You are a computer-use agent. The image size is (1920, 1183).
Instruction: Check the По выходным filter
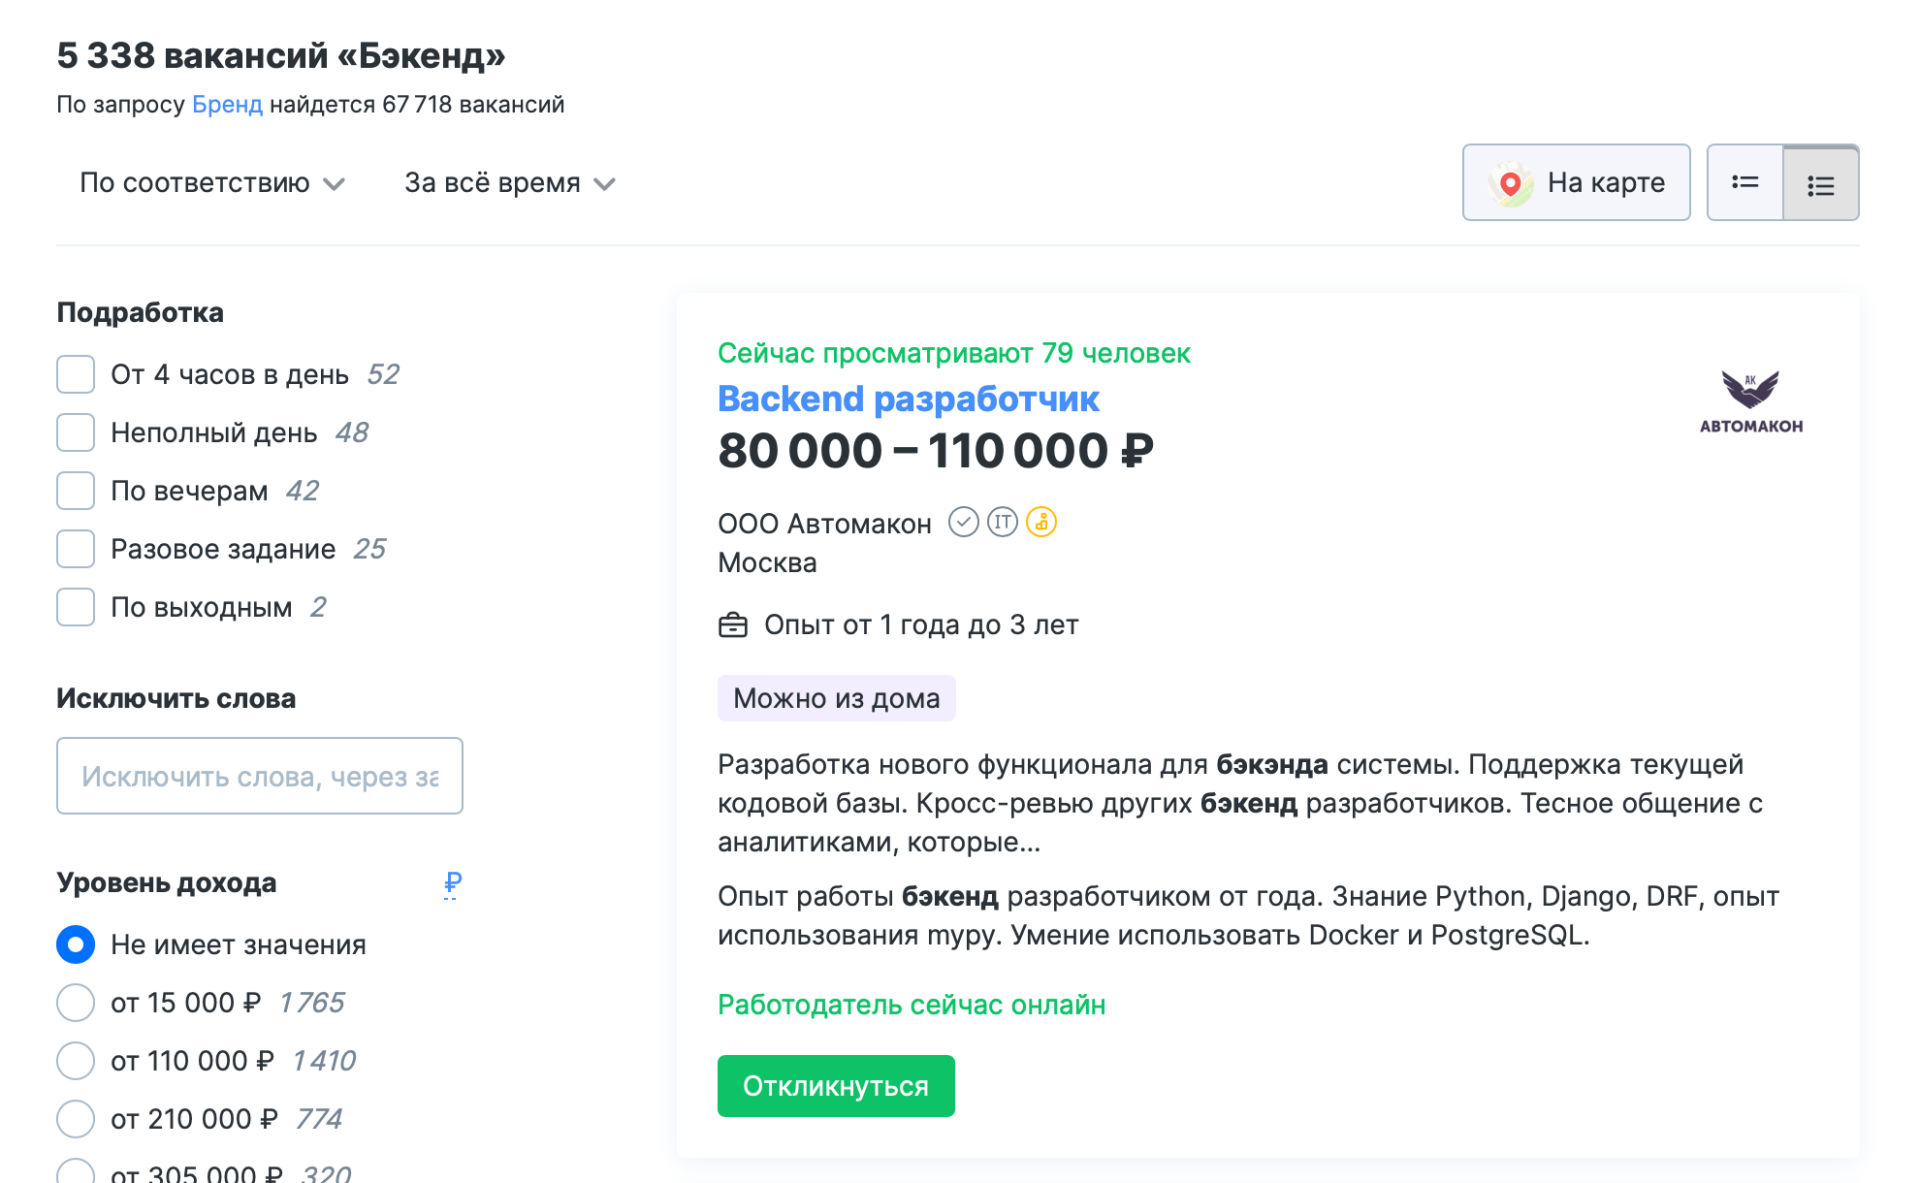pyautogui.click(x=75, y=606)
